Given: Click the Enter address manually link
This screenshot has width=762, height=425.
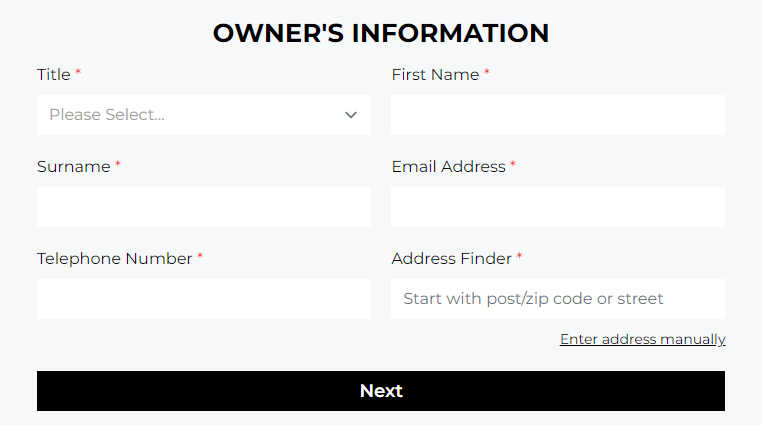Looking at the screenshot, I should tap(642, 339).
